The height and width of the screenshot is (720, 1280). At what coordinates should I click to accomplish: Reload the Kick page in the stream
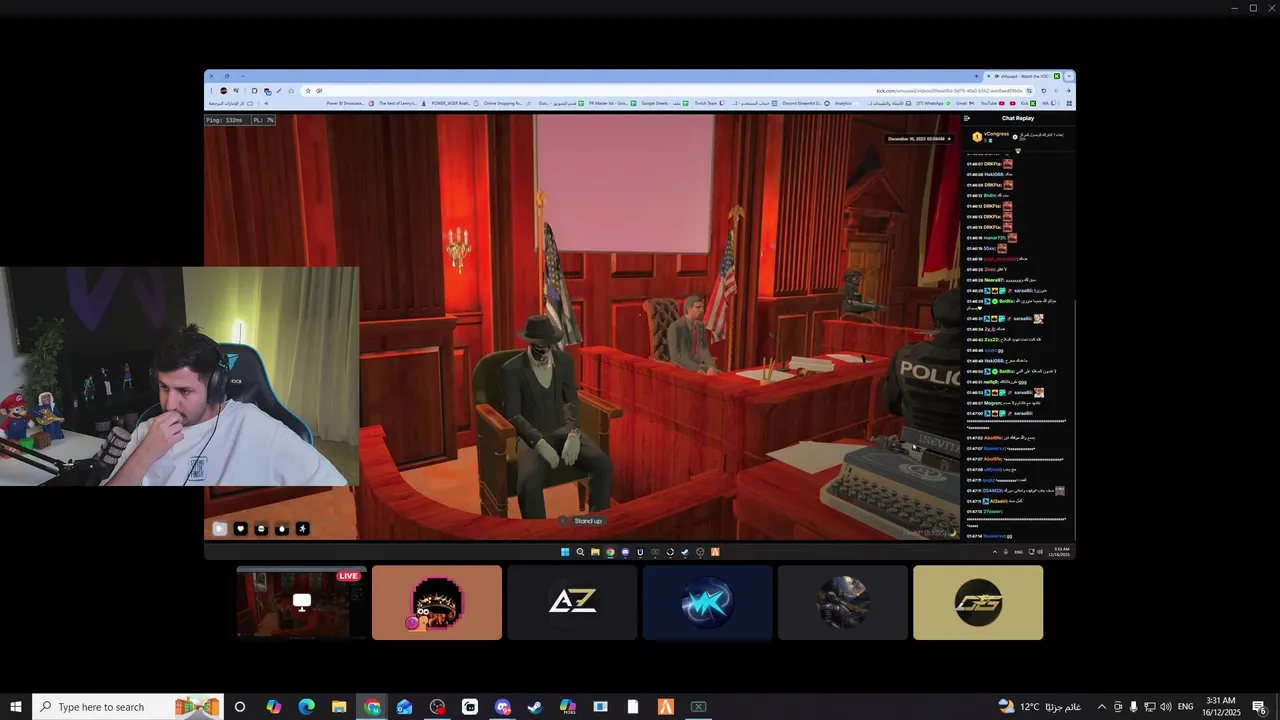click(1044, 90)
